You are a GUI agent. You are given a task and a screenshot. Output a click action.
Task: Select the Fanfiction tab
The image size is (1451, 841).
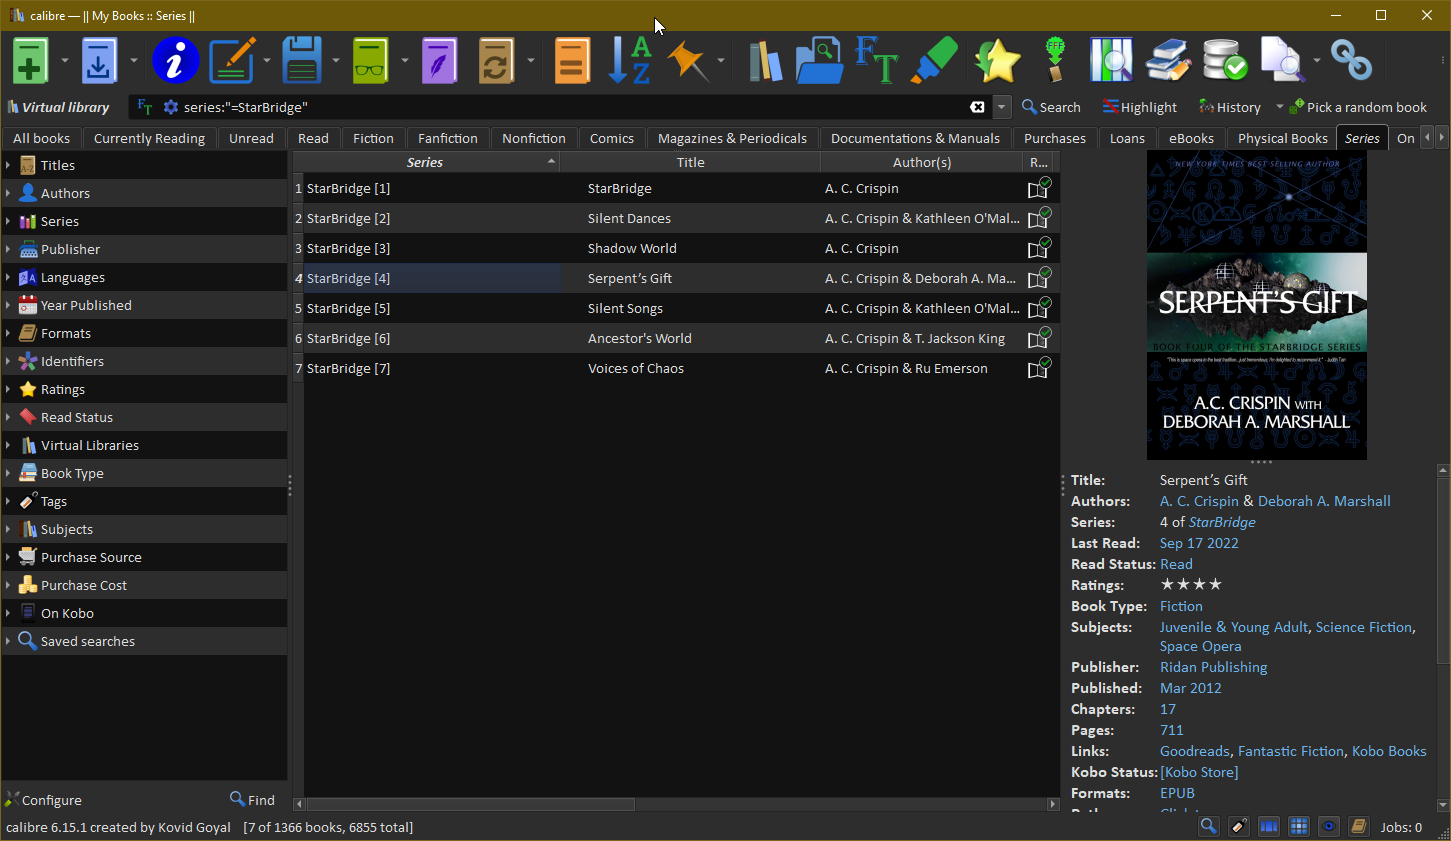point(448,138)
